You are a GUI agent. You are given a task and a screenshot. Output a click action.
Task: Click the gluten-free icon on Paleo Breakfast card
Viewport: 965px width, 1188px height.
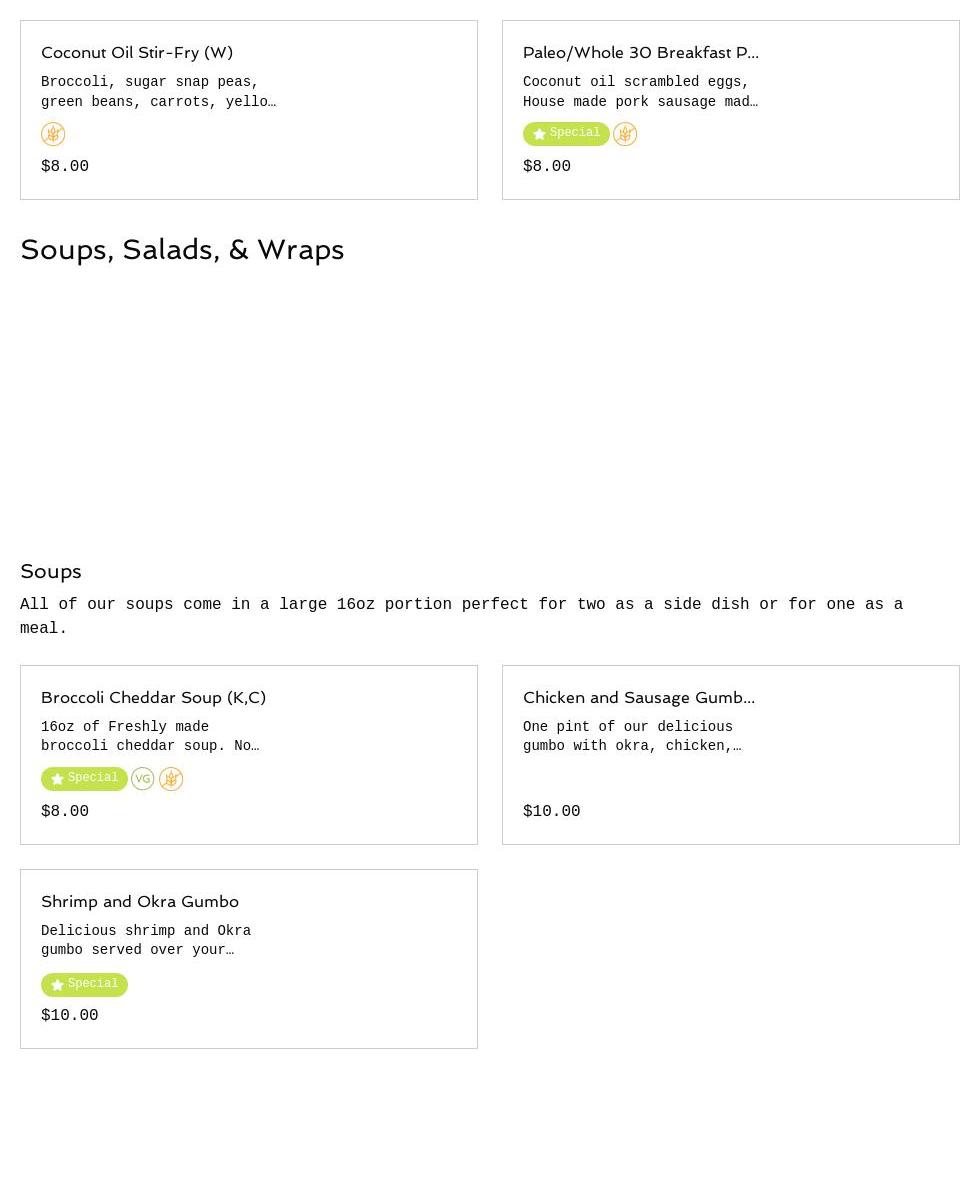(x=625, y=134)
